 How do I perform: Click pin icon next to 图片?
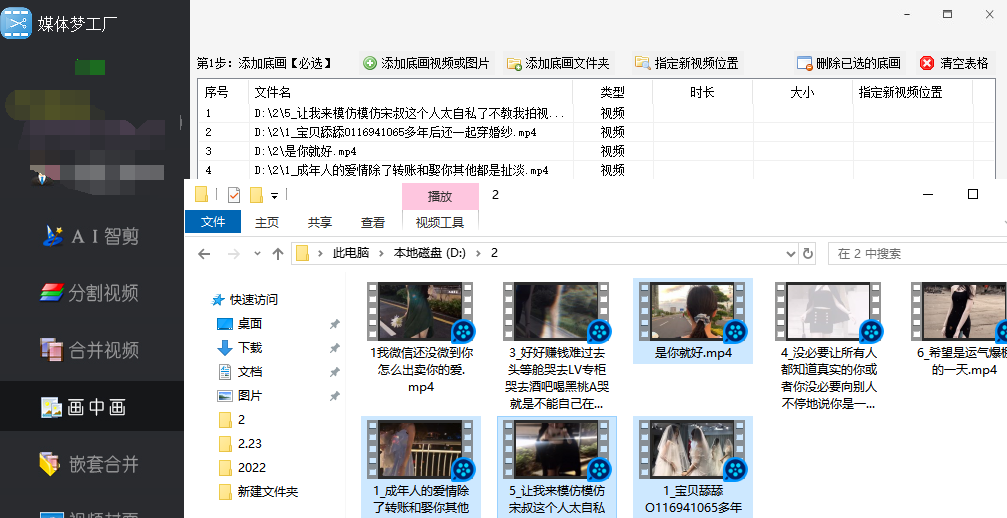pyautogui.click(x=335, y=396)
